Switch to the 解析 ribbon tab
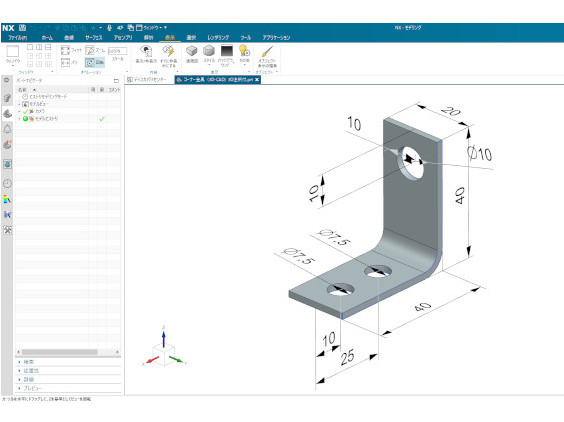 (149, 37)
